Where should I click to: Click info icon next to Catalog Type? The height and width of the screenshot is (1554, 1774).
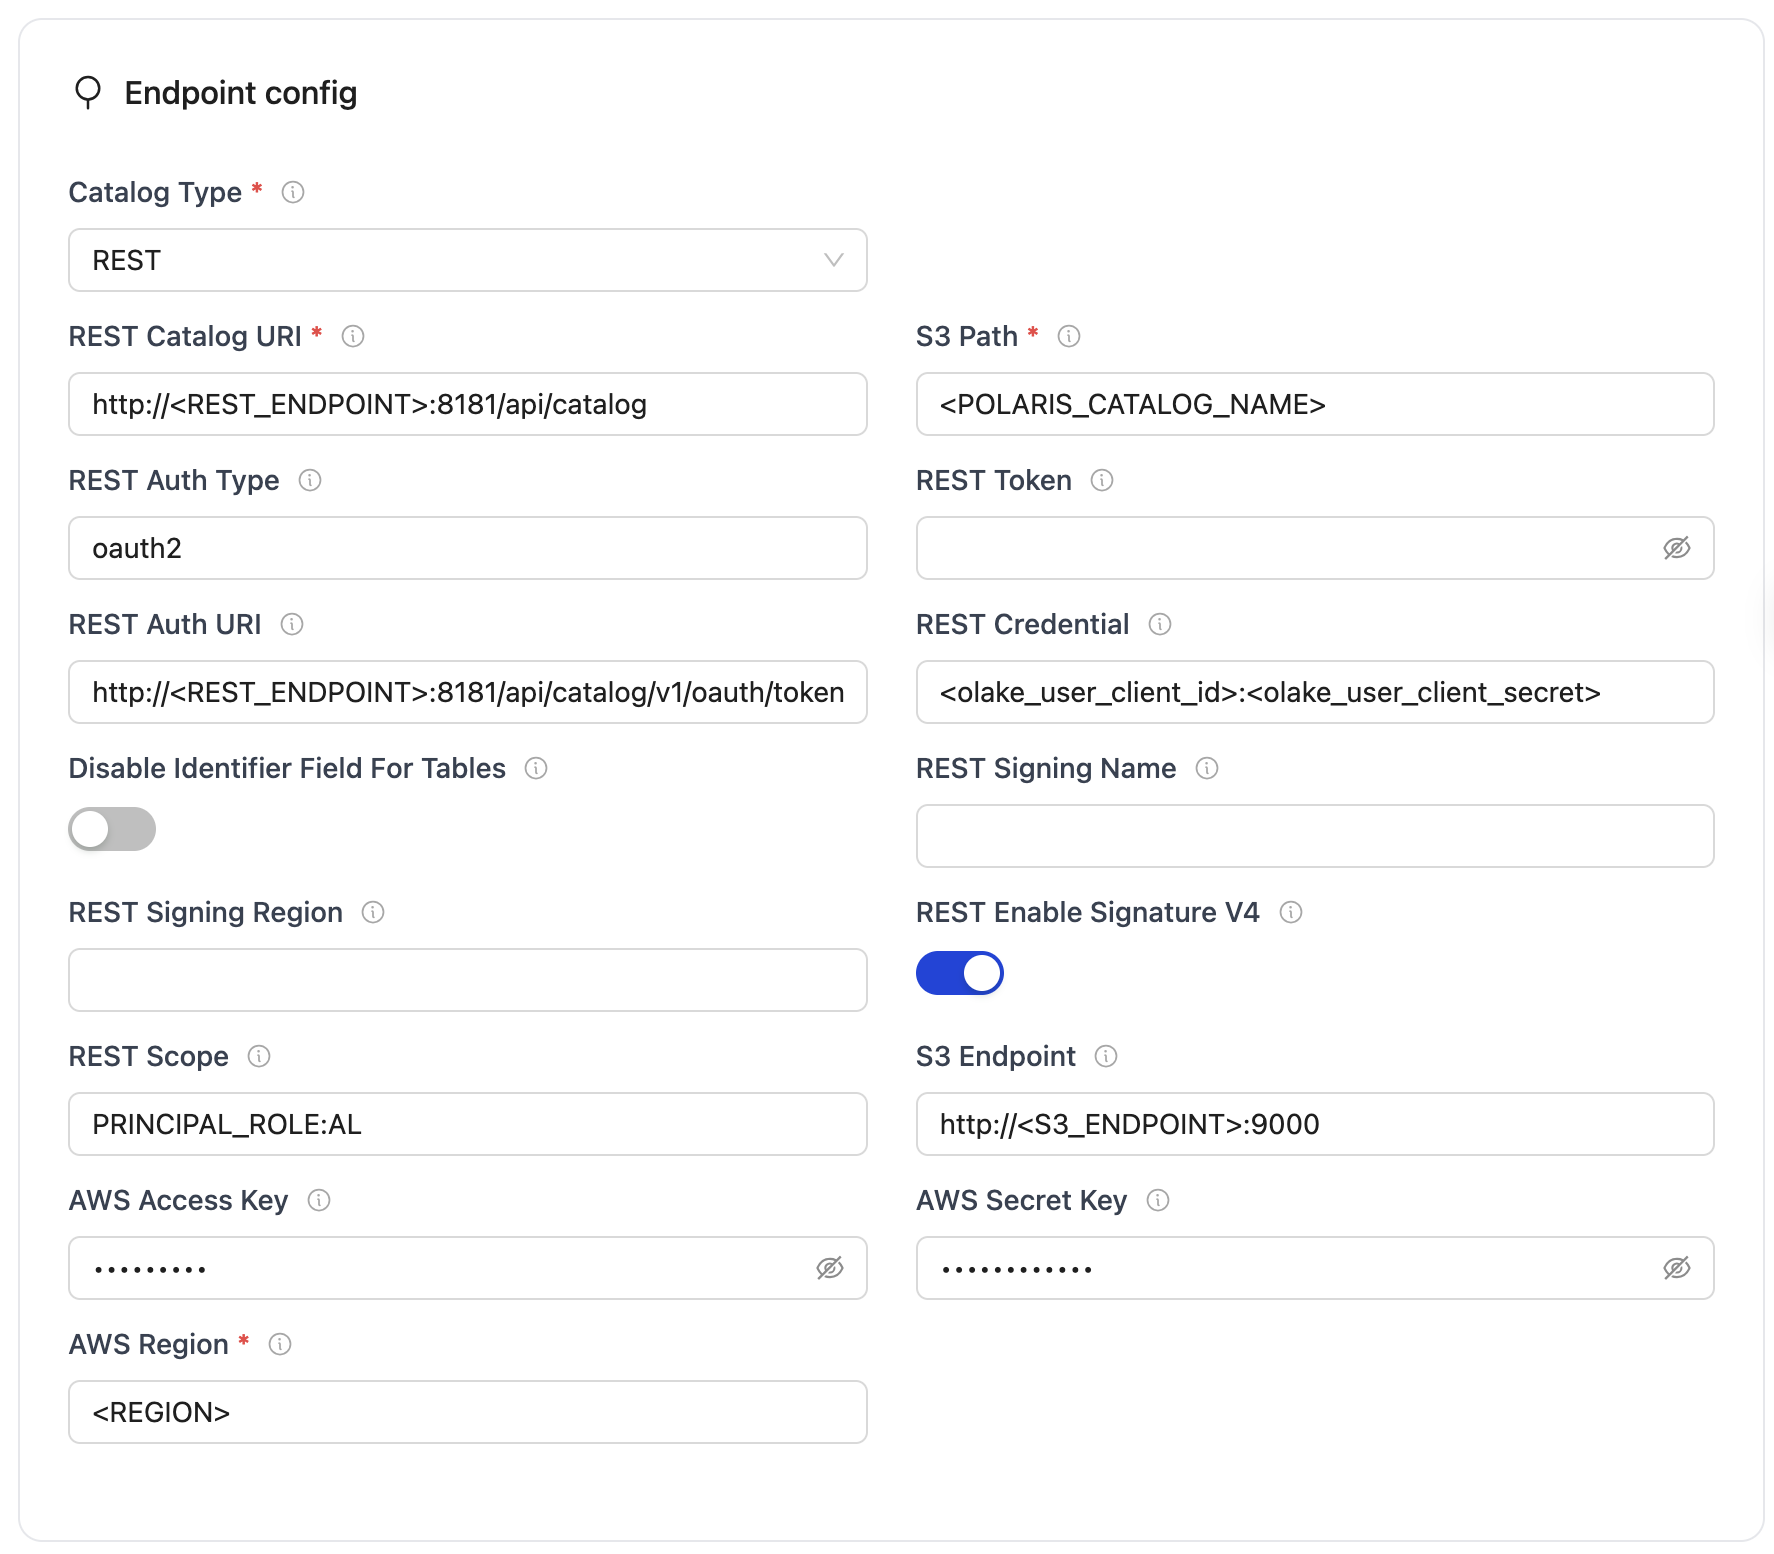click(x=293, y=192)
